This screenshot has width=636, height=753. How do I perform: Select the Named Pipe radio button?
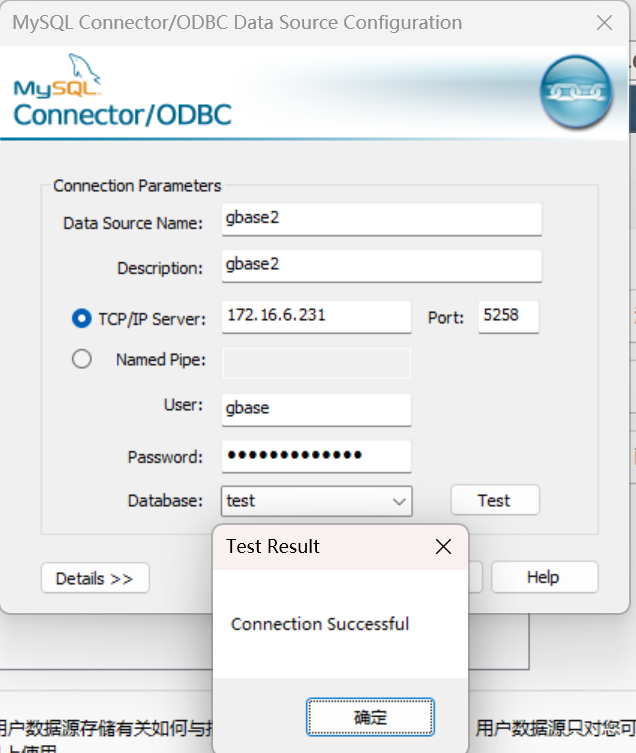pos(82,359)
